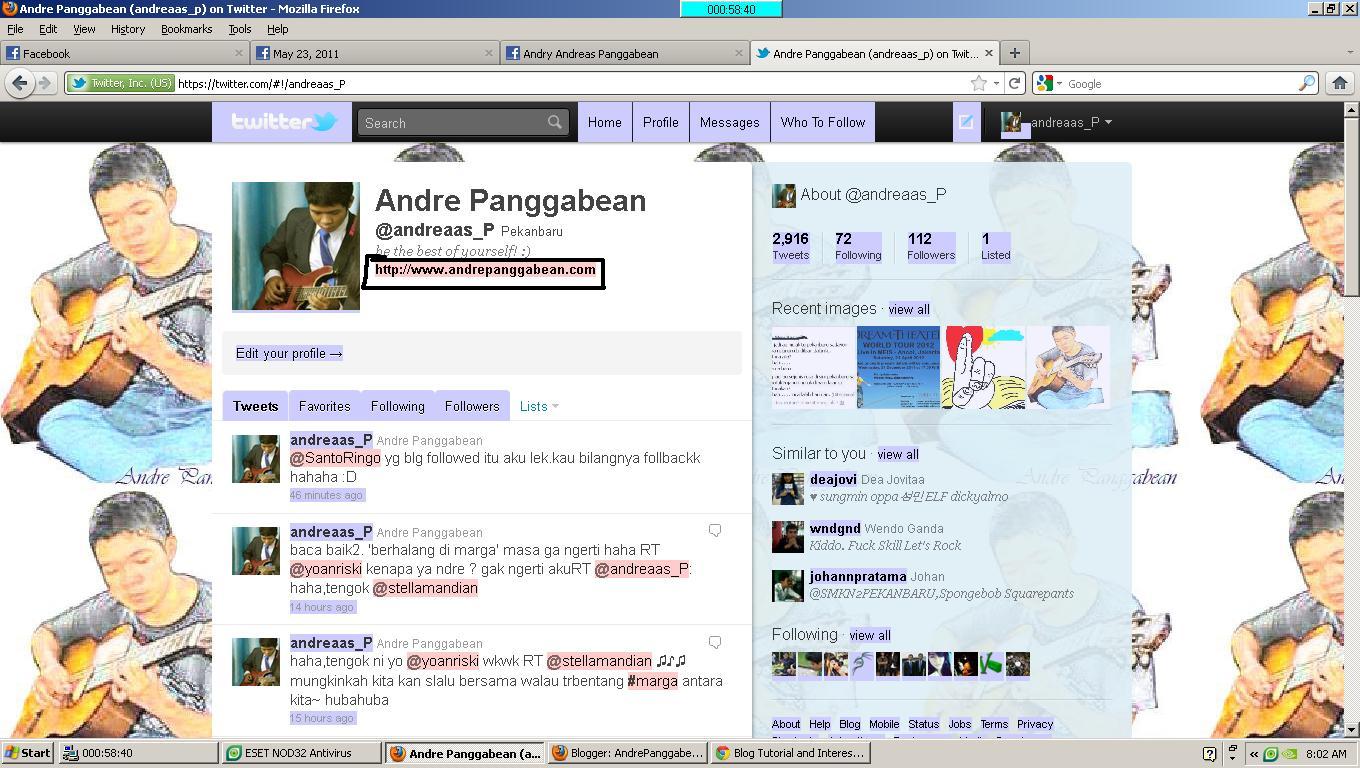Open Who To Follow page
Viewport: 1360px width, 768px height.
tap(823, 122)
